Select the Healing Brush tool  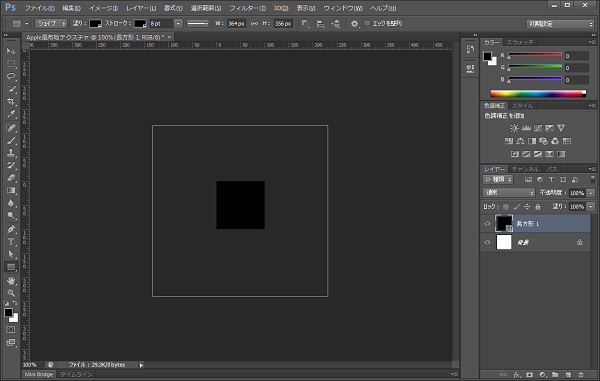(x=11, y=127)
